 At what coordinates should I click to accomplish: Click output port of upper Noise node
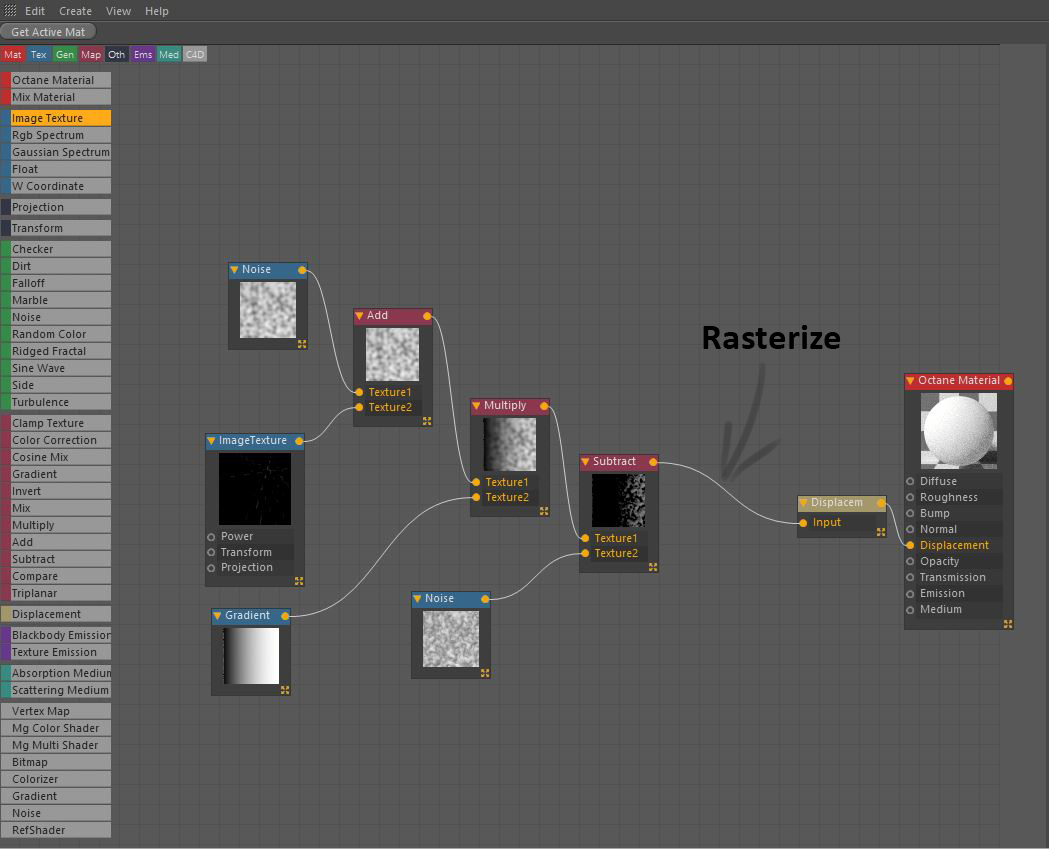pyautogui.click(x=302, y=270)
